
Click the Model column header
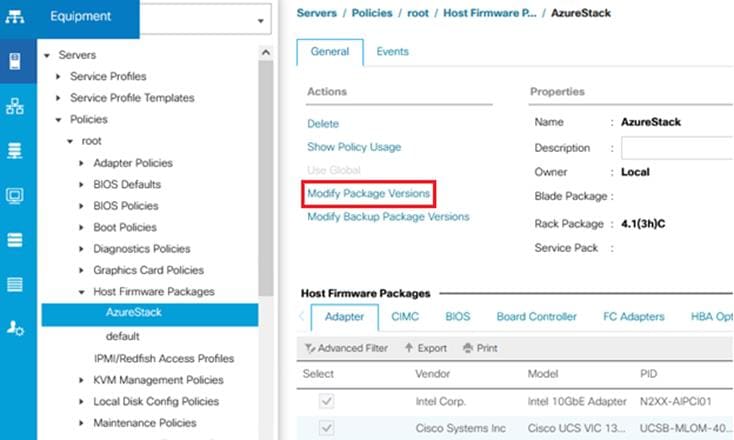543,374
